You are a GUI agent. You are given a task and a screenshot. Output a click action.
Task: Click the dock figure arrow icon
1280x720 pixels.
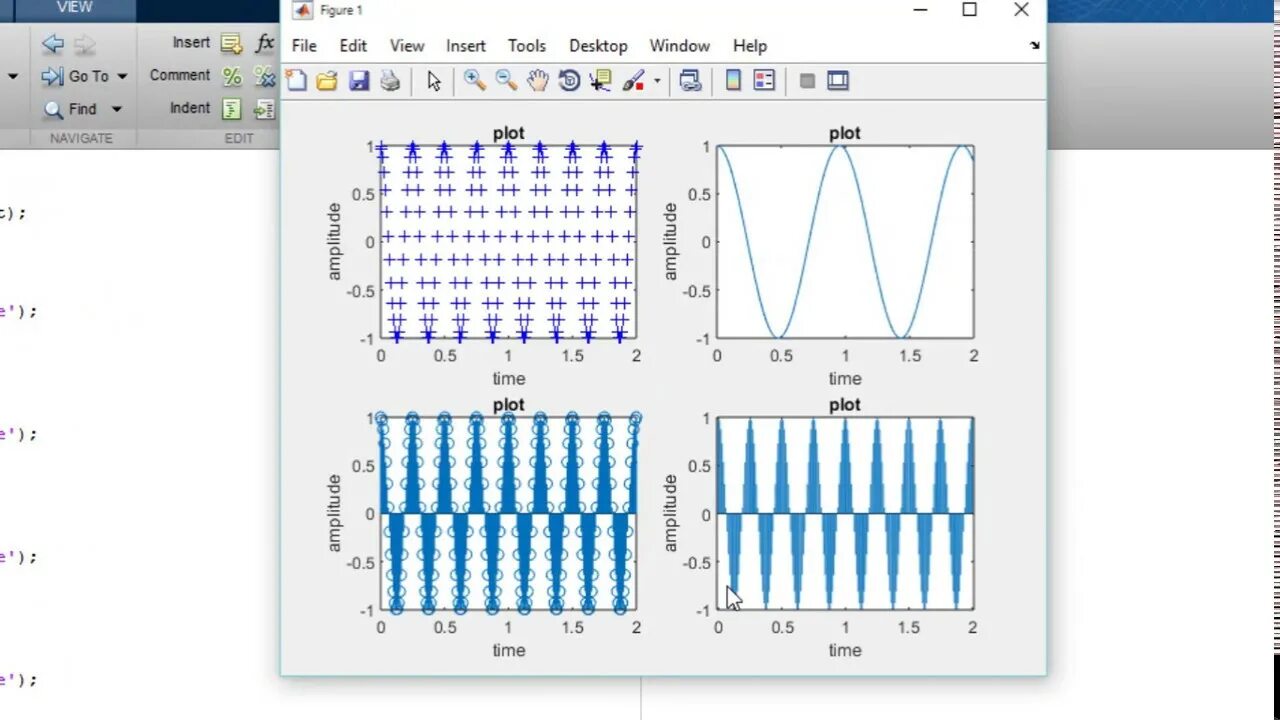[1034, 46]
